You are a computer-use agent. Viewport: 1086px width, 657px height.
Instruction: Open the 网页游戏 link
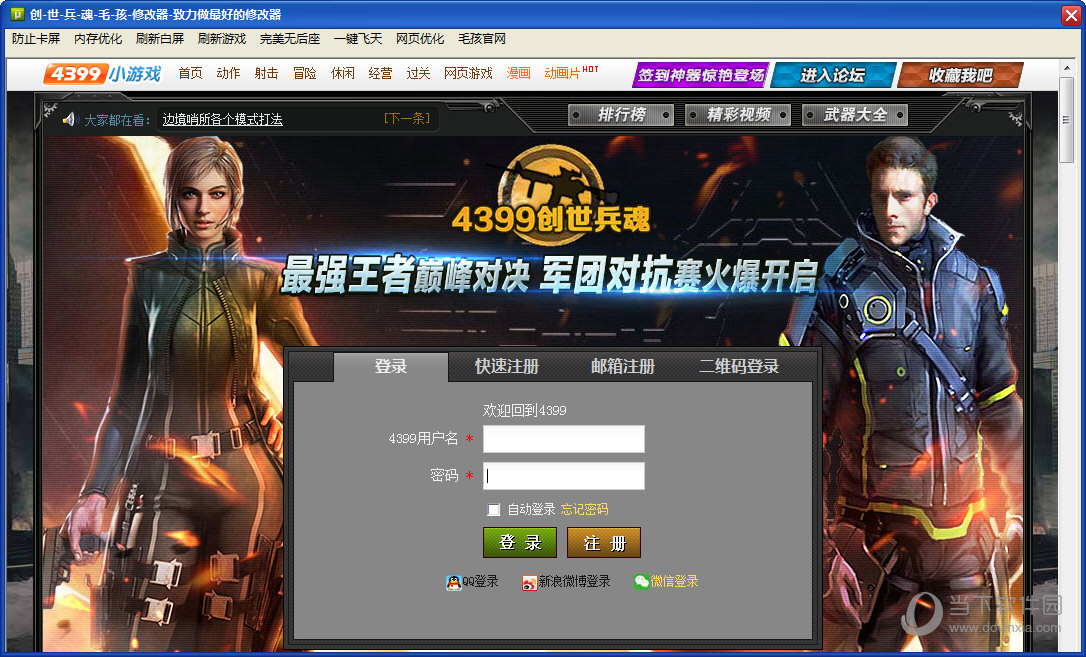468,73
